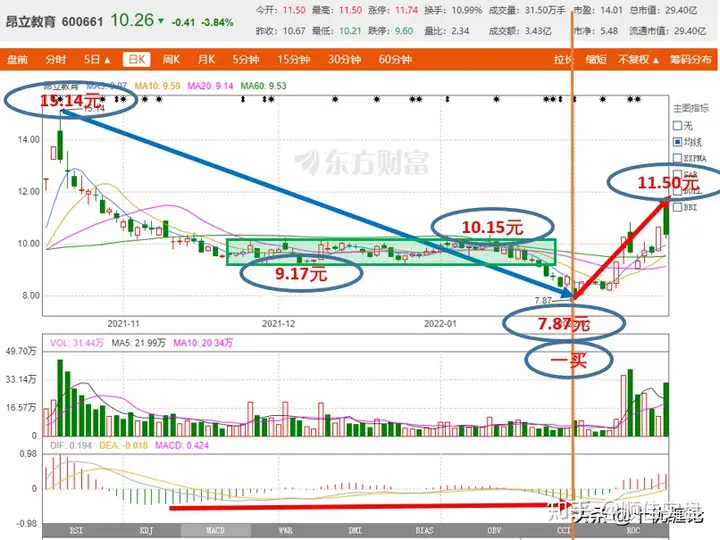Open the 盘前 pre-market tab
The height and width of the screenshot is (540, 720).
[17, 60]
